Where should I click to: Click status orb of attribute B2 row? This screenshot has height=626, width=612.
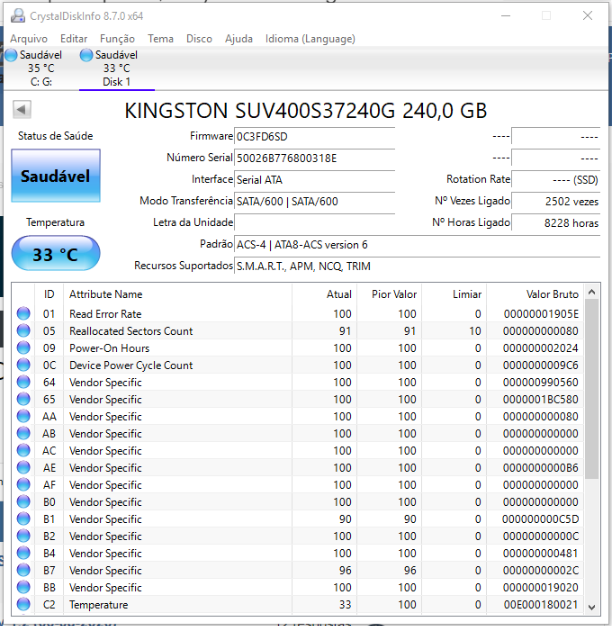click(x=24, y=536)
